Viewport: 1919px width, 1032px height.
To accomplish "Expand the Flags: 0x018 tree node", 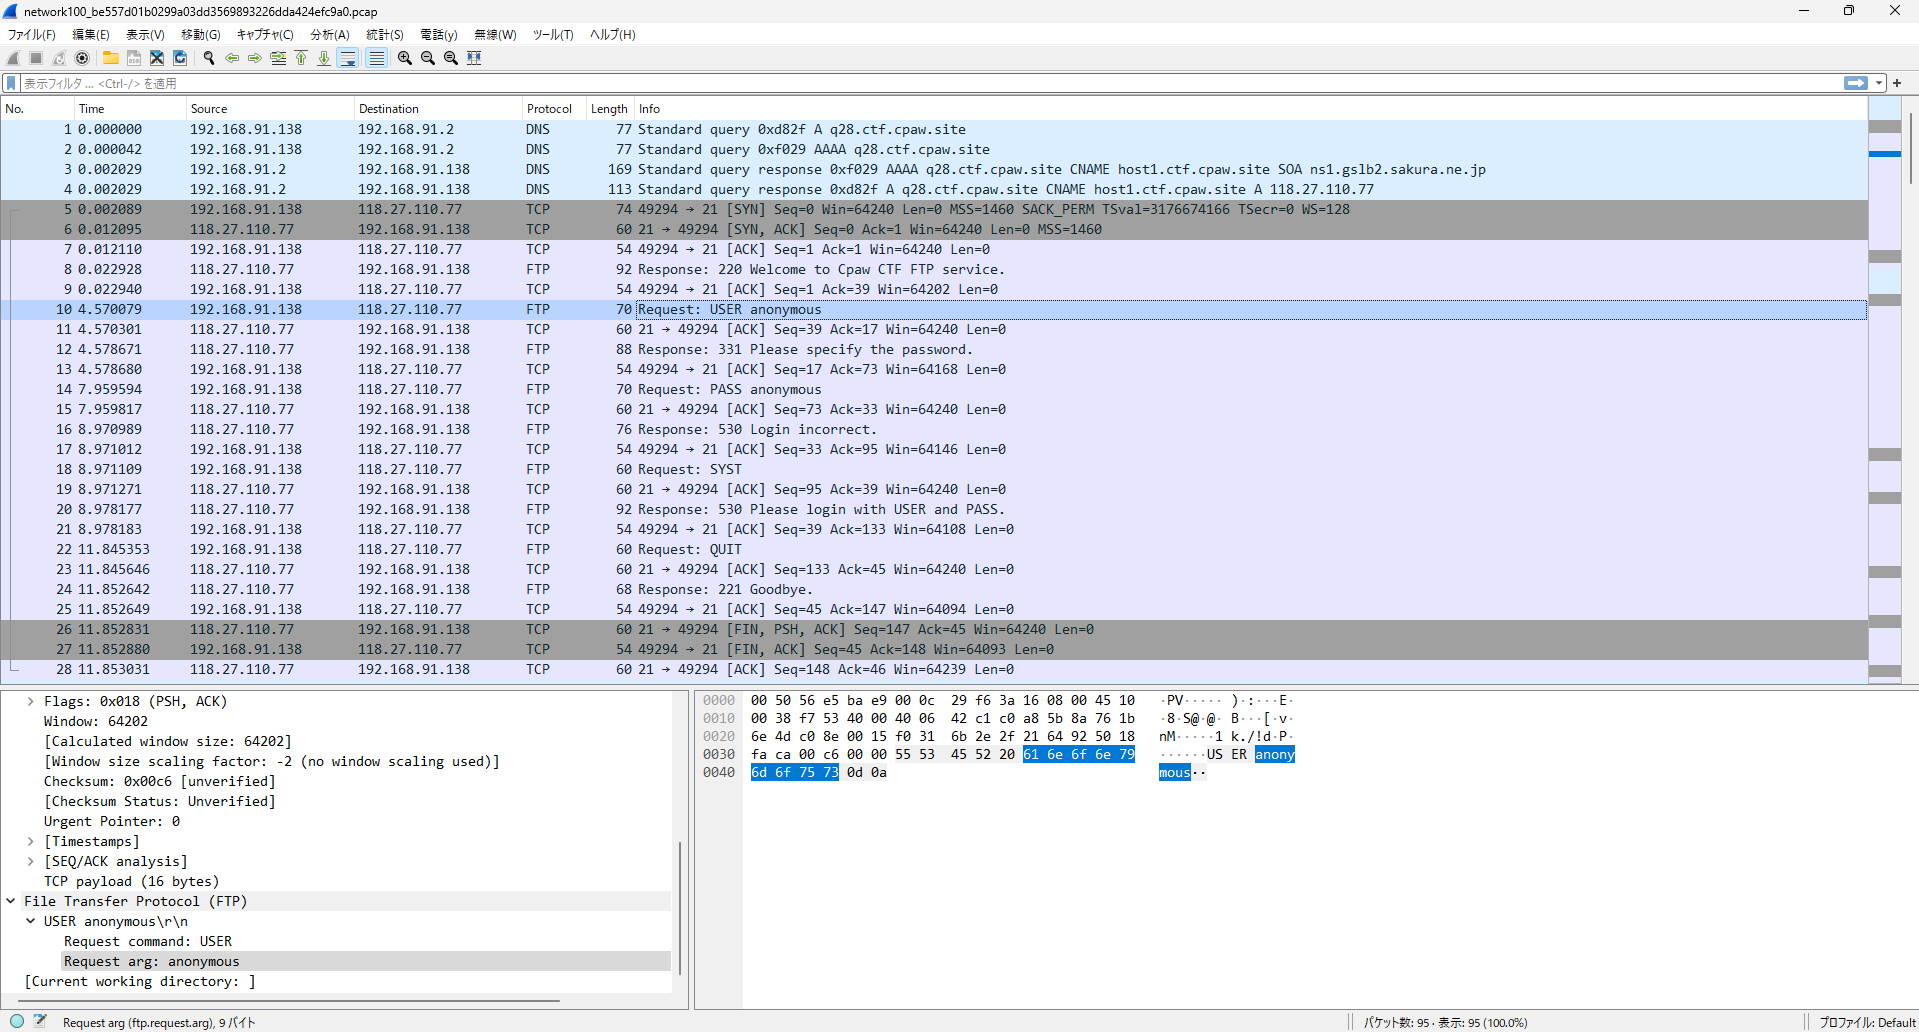I will point(30,701).
